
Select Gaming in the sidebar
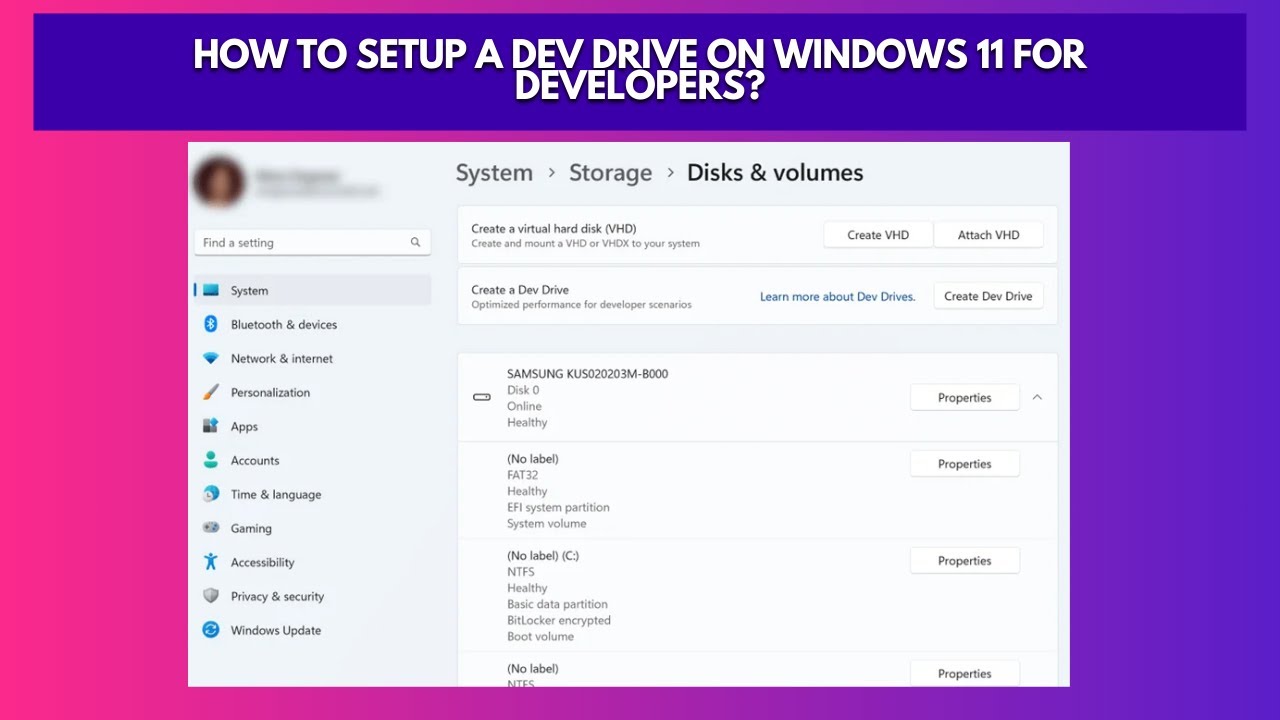(313, 528)
